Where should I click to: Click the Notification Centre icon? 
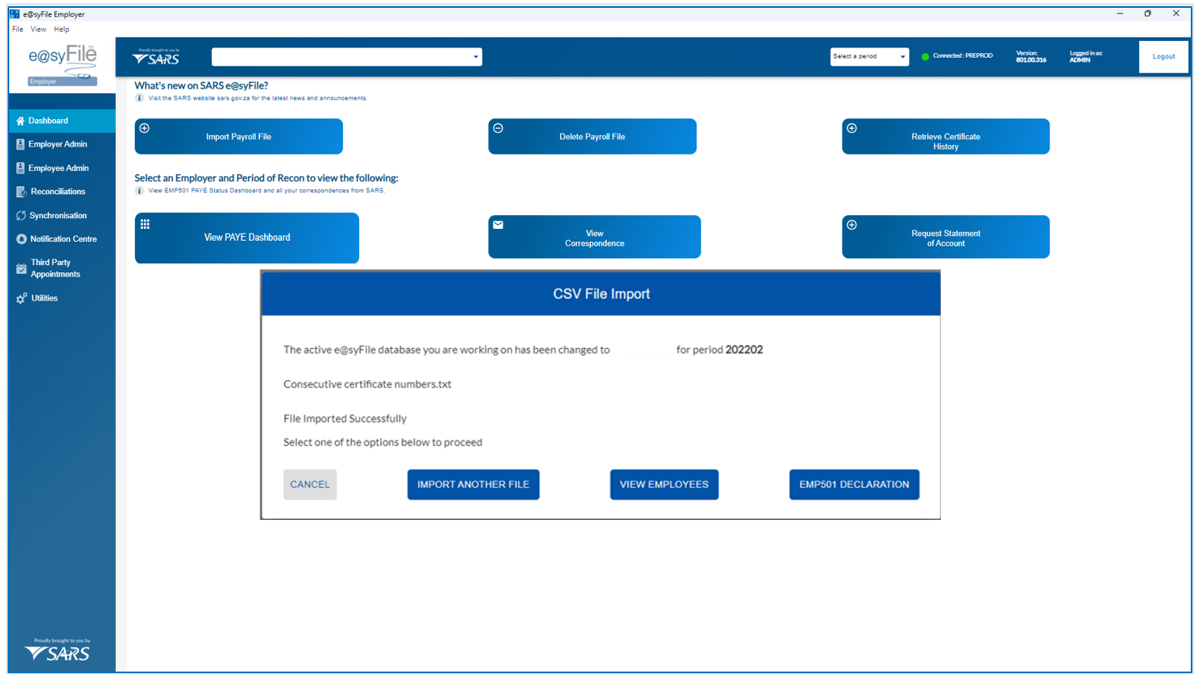coord(21,239)
